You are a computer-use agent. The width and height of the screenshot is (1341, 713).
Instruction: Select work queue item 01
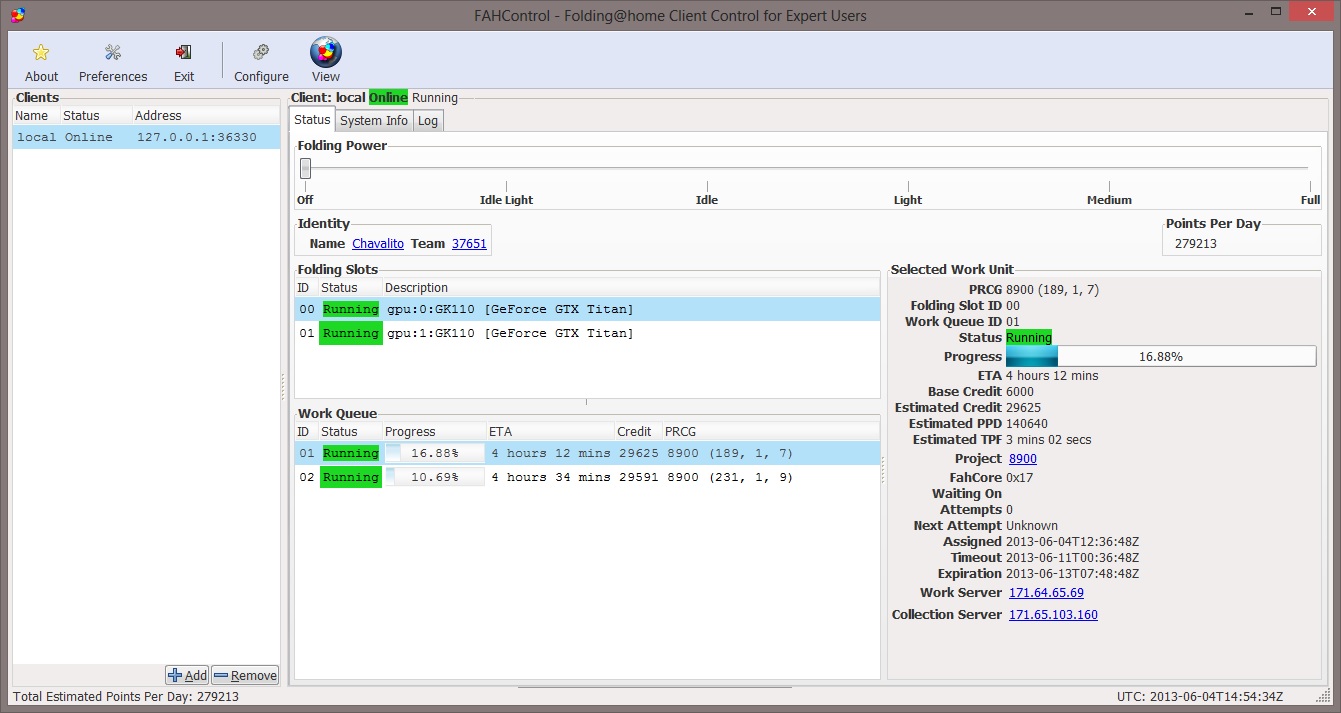[587, 453]
